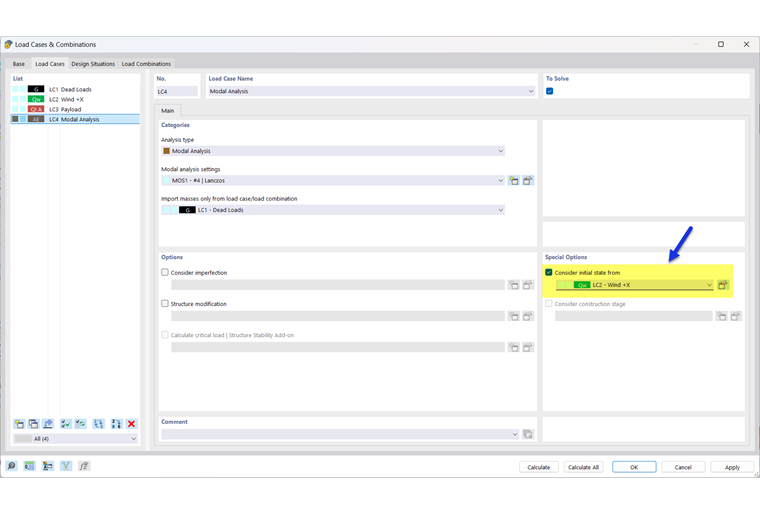Maximize the Load Cases & Combinations window
This screenshot has width=760, height=514.
[721, 44]
